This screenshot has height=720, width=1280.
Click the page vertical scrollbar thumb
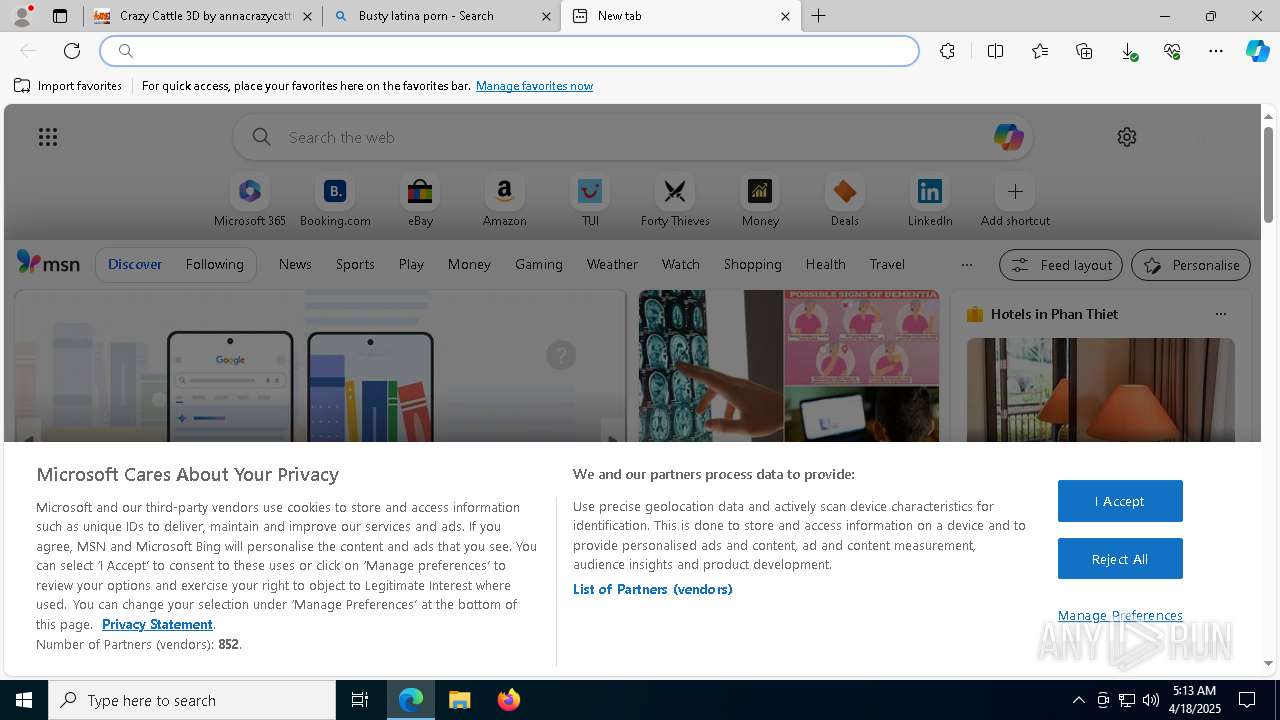1268,174
